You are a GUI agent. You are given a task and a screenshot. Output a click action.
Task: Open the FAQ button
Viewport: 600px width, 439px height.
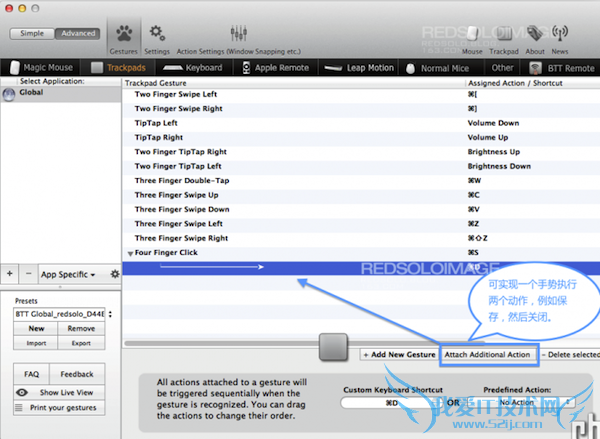tap(31, 374)
